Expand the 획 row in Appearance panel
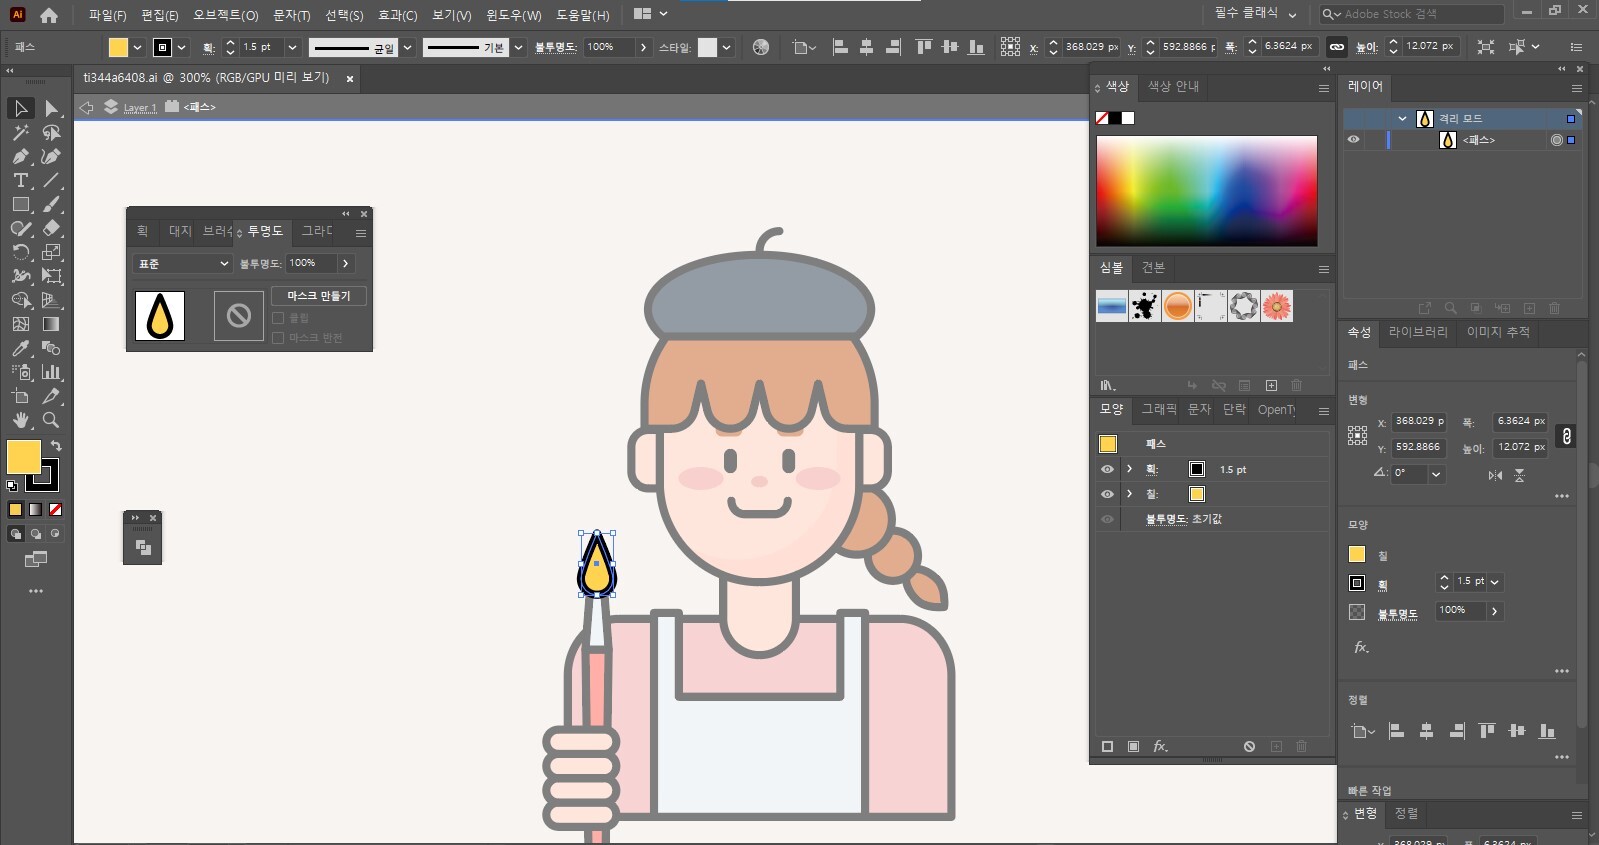This screenshot has height=845, width=1599. pos(1129,469)
